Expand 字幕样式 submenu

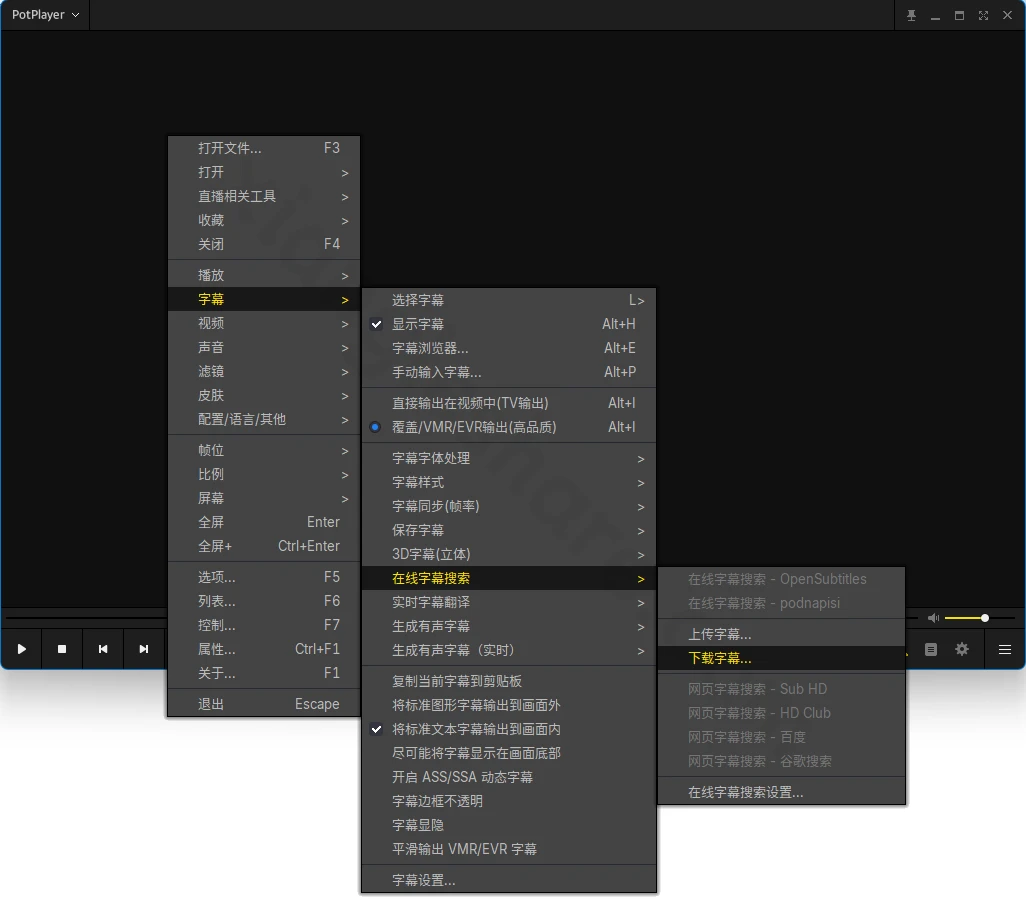click(x=508, y=482)
